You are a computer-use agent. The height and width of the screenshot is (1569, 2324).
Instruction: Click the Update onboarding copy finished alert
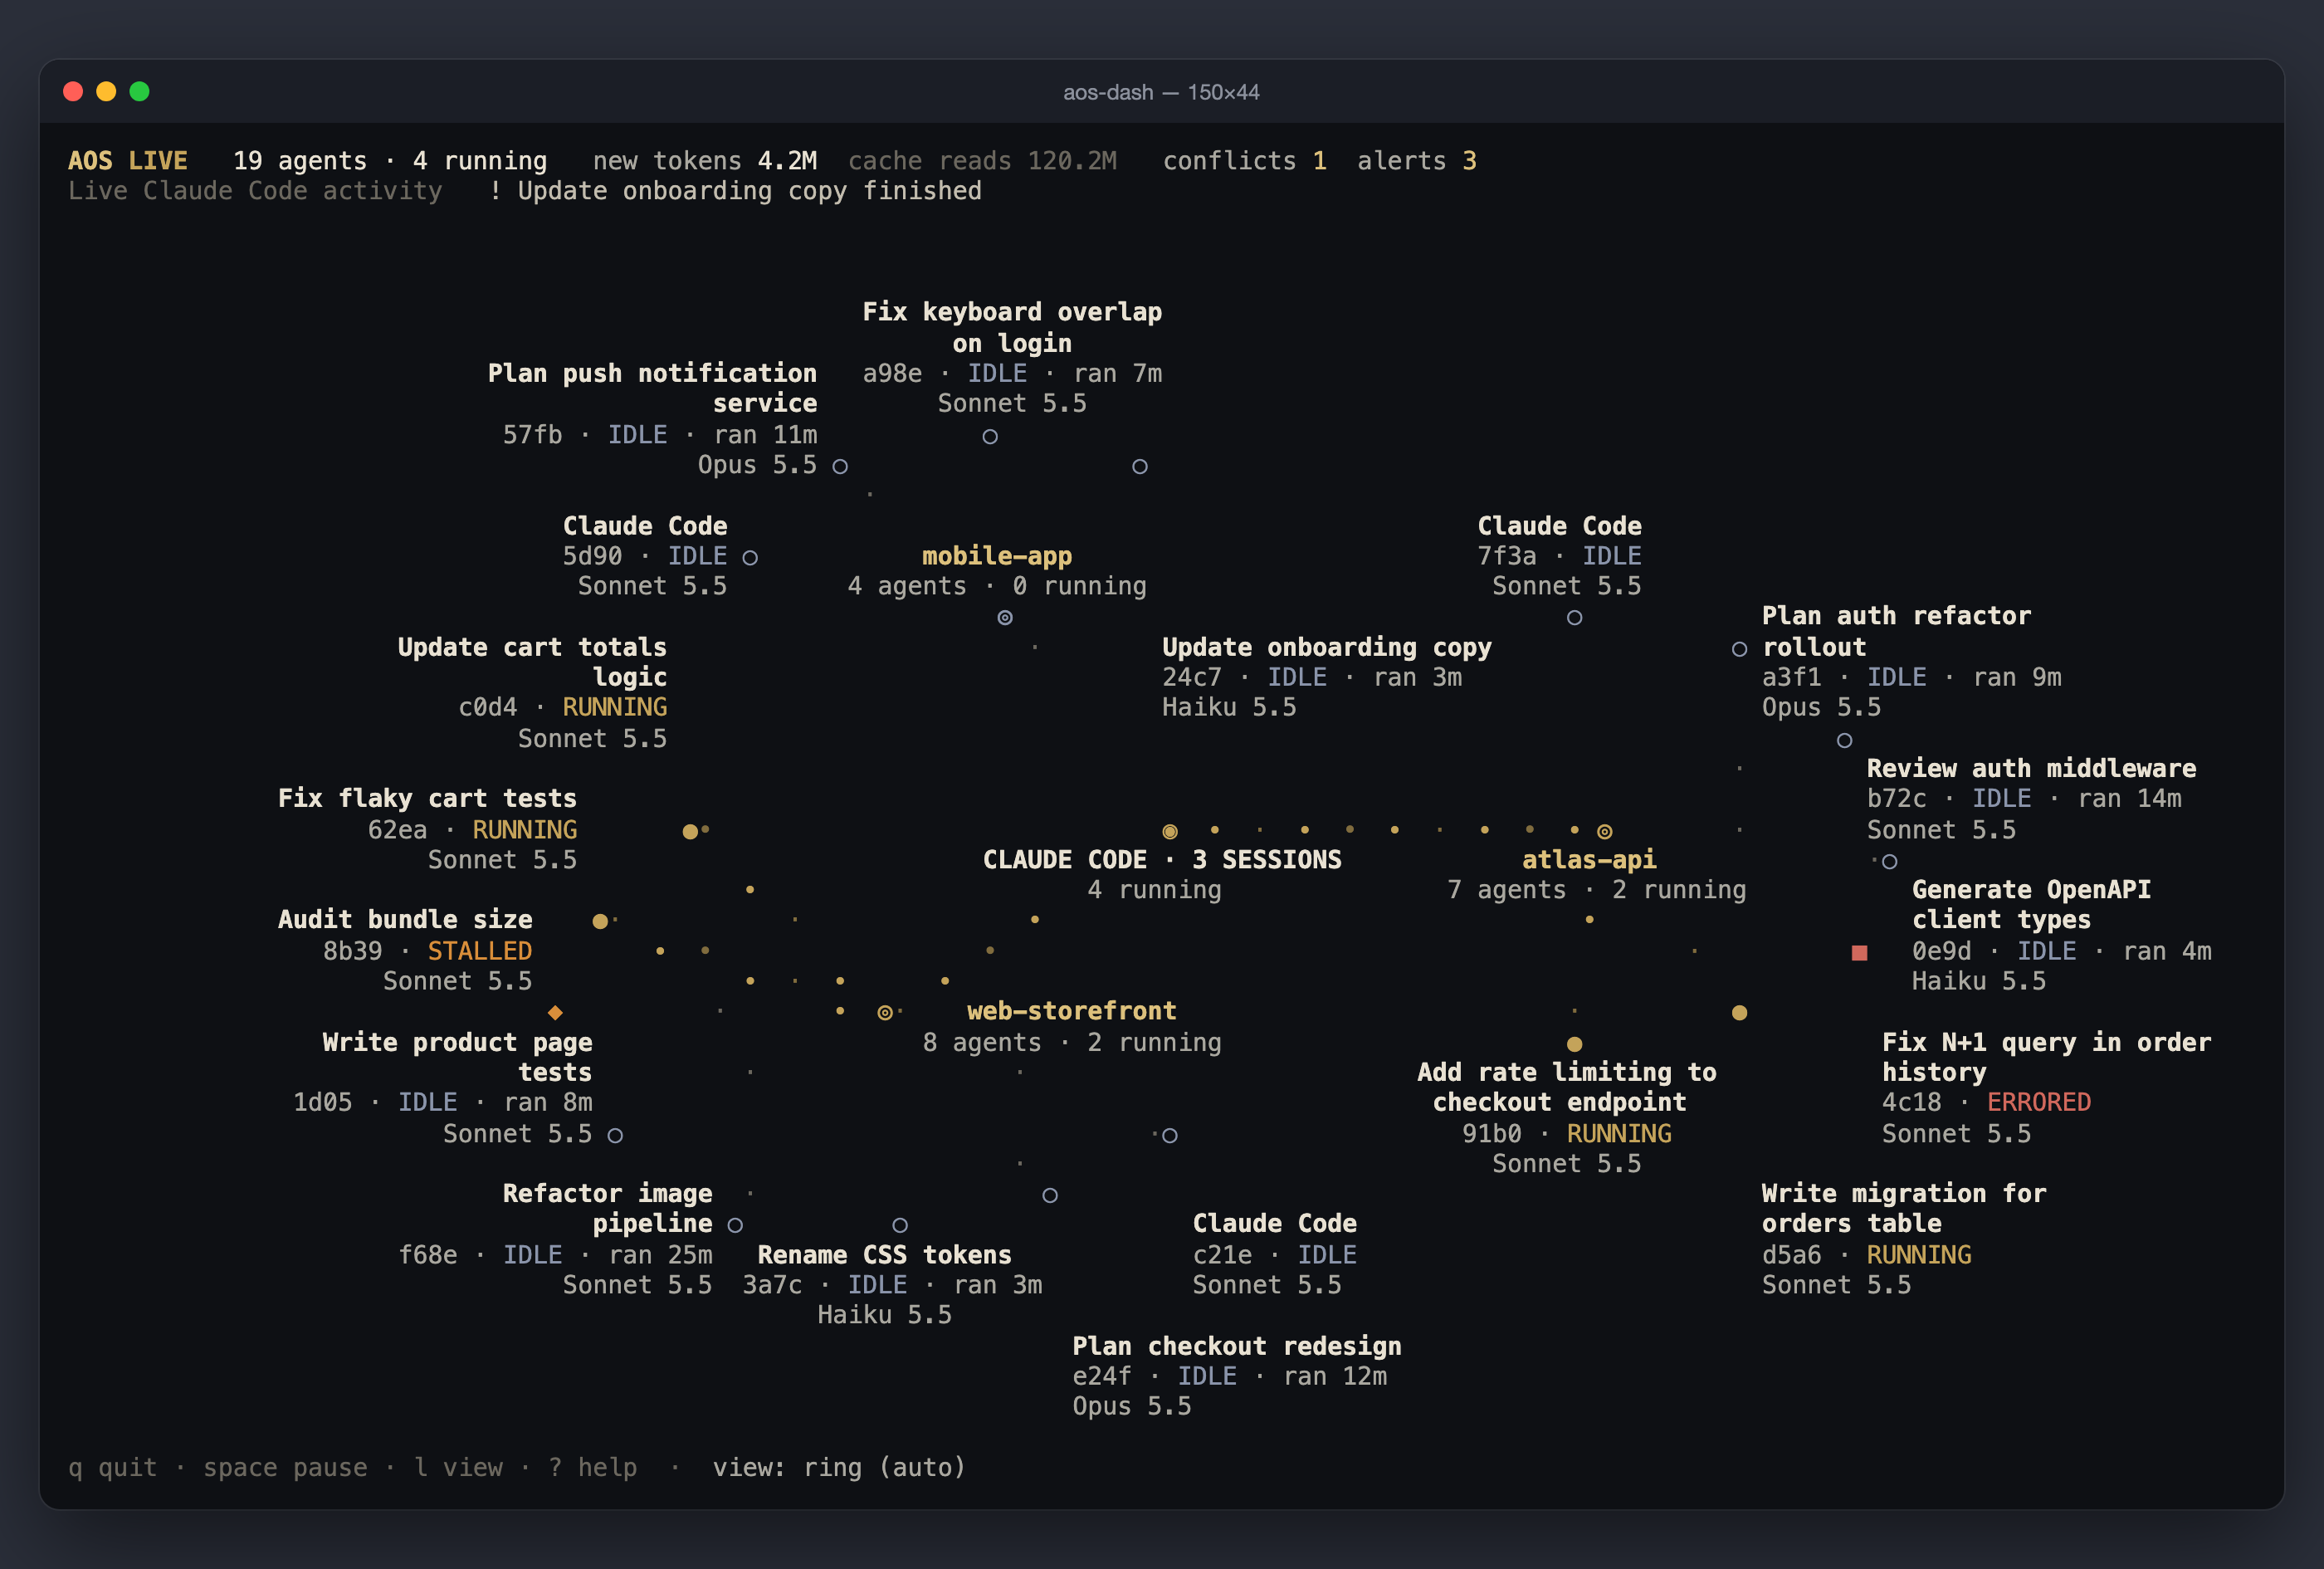tap(735, 190)
